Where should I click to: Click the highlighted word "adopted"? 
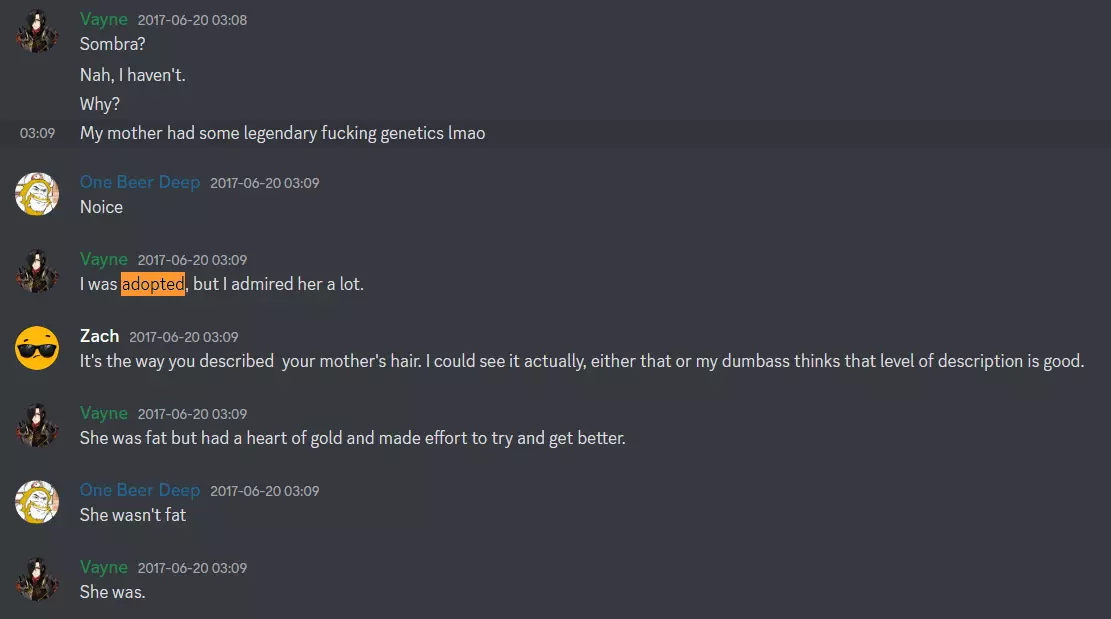[153, 284]
